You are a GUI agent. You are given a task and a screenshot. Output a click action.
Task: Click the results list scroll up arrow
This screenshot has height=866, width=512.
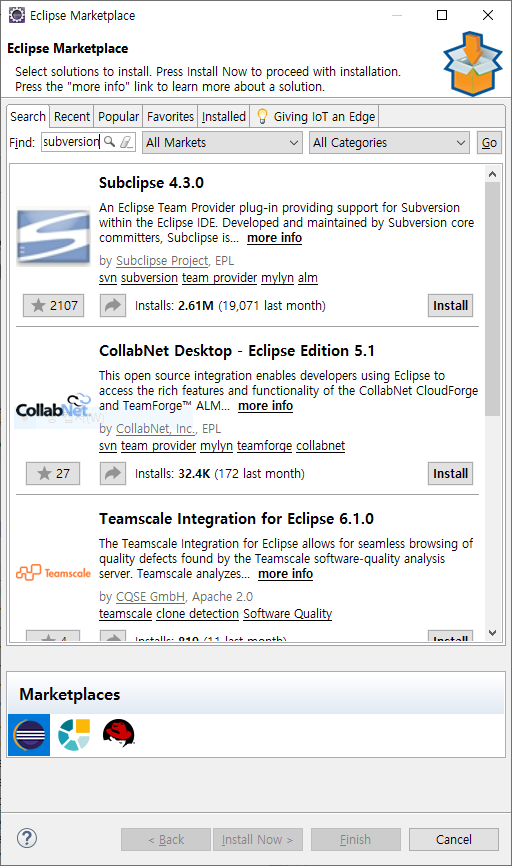coord(493,174)
